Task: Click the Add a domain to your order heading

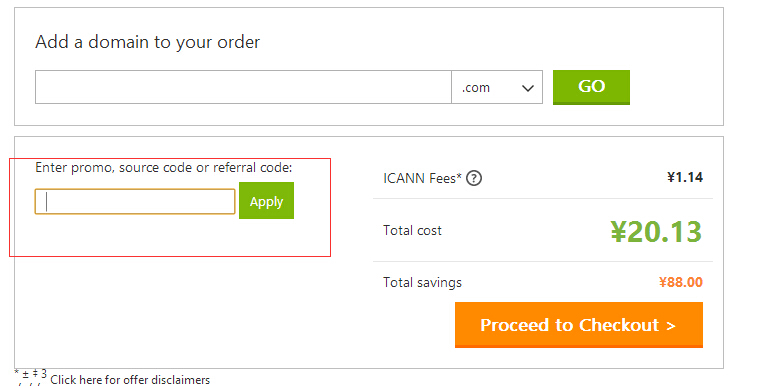Action: tap(148, 42)
